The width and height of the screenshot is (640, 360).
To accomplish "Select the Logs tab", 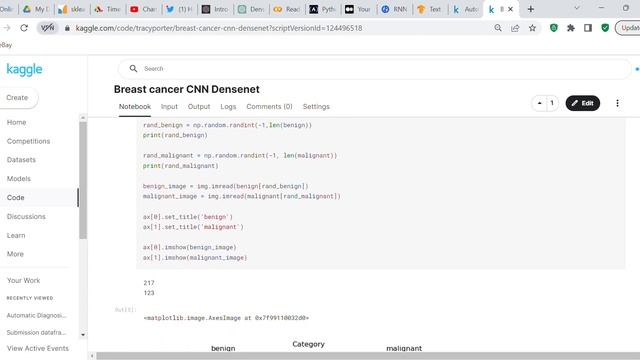I will pyautogui.click(x=228, y=107).
